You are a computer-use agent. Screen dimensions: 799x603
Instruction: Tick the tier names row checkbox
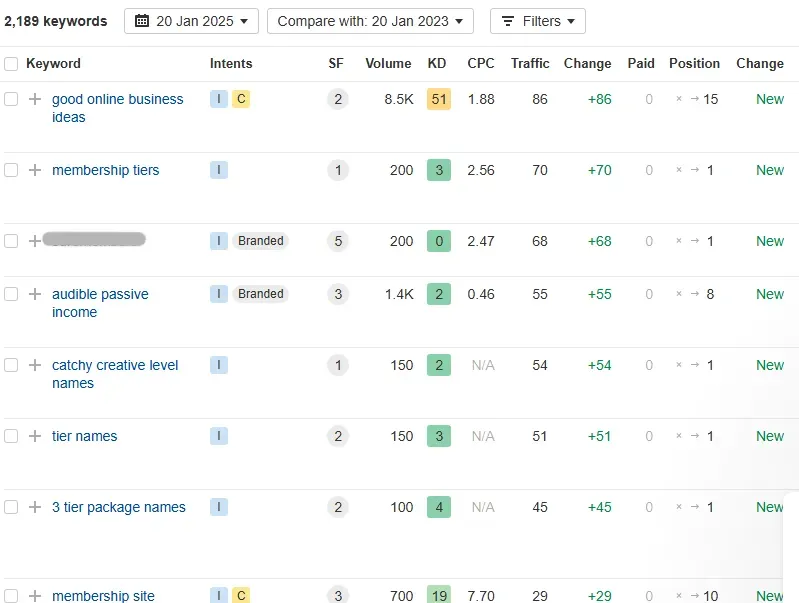pos(11,436)
